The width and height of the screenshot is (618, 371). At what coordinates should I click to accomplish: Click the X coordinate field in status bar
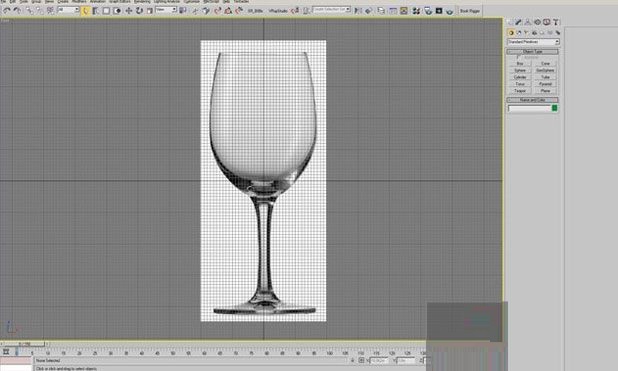(379, 360)
